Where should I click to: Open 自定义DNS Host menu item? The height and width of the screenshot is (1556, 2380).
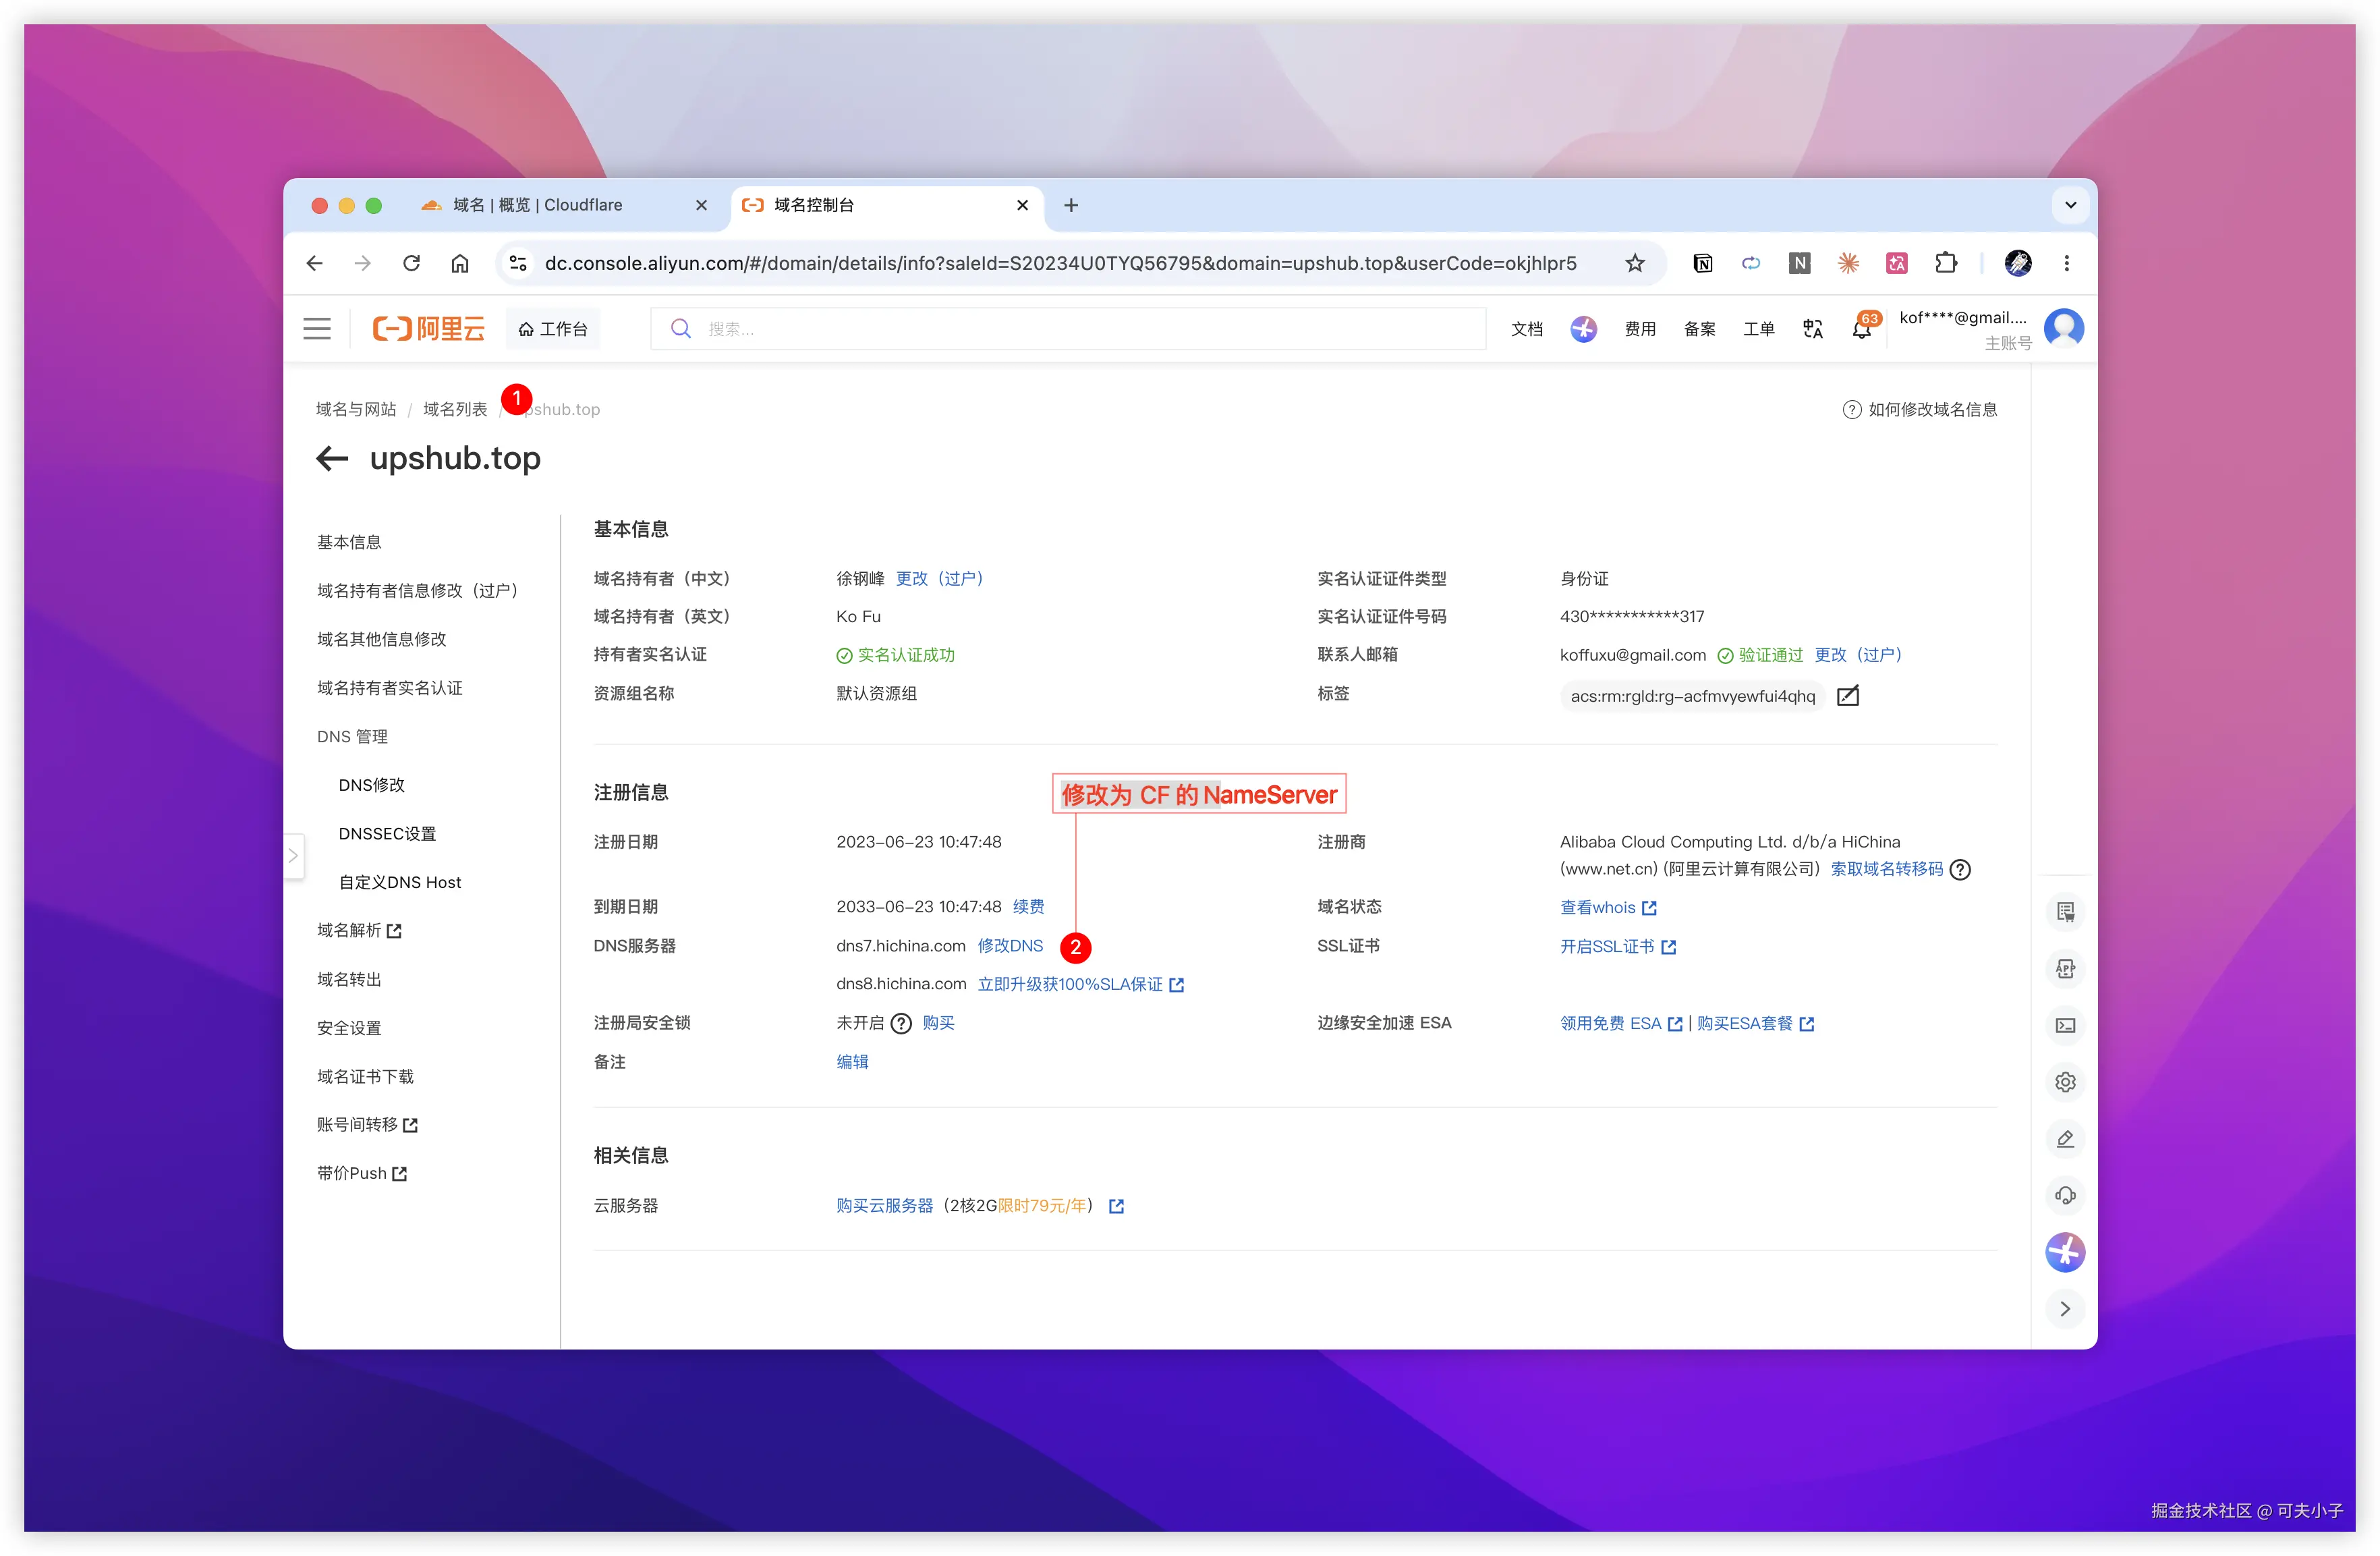pyautogui.click(x=400, y=882)
